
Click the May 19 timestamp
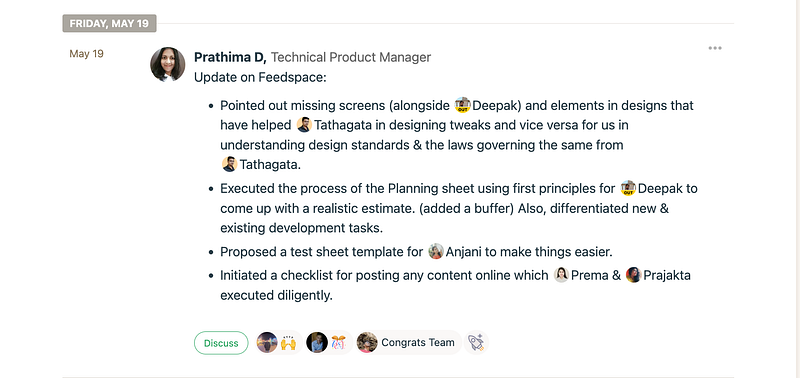86,54
